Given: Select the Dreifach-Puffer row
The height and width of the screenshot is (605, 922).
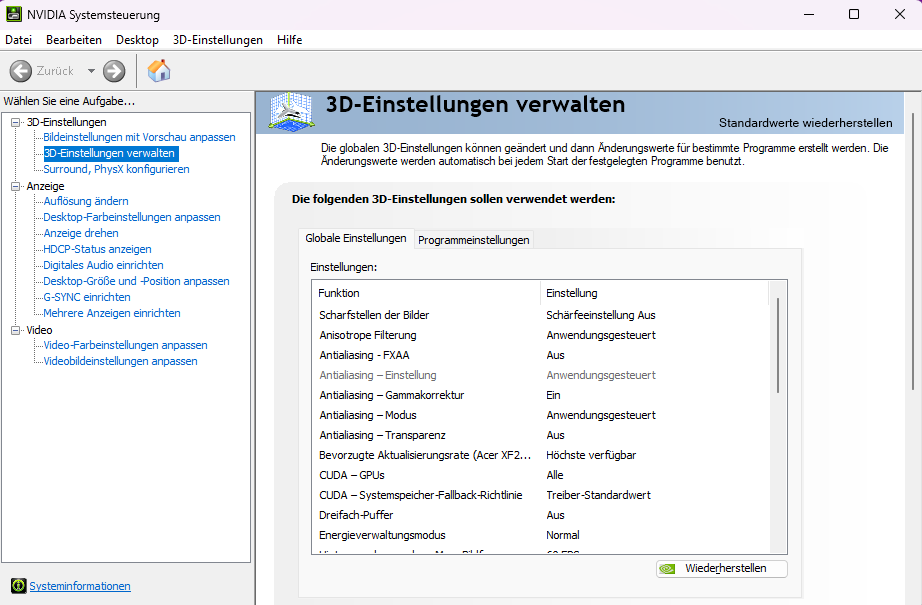Looking at the screenshot, I should click(x=540, y=515).
